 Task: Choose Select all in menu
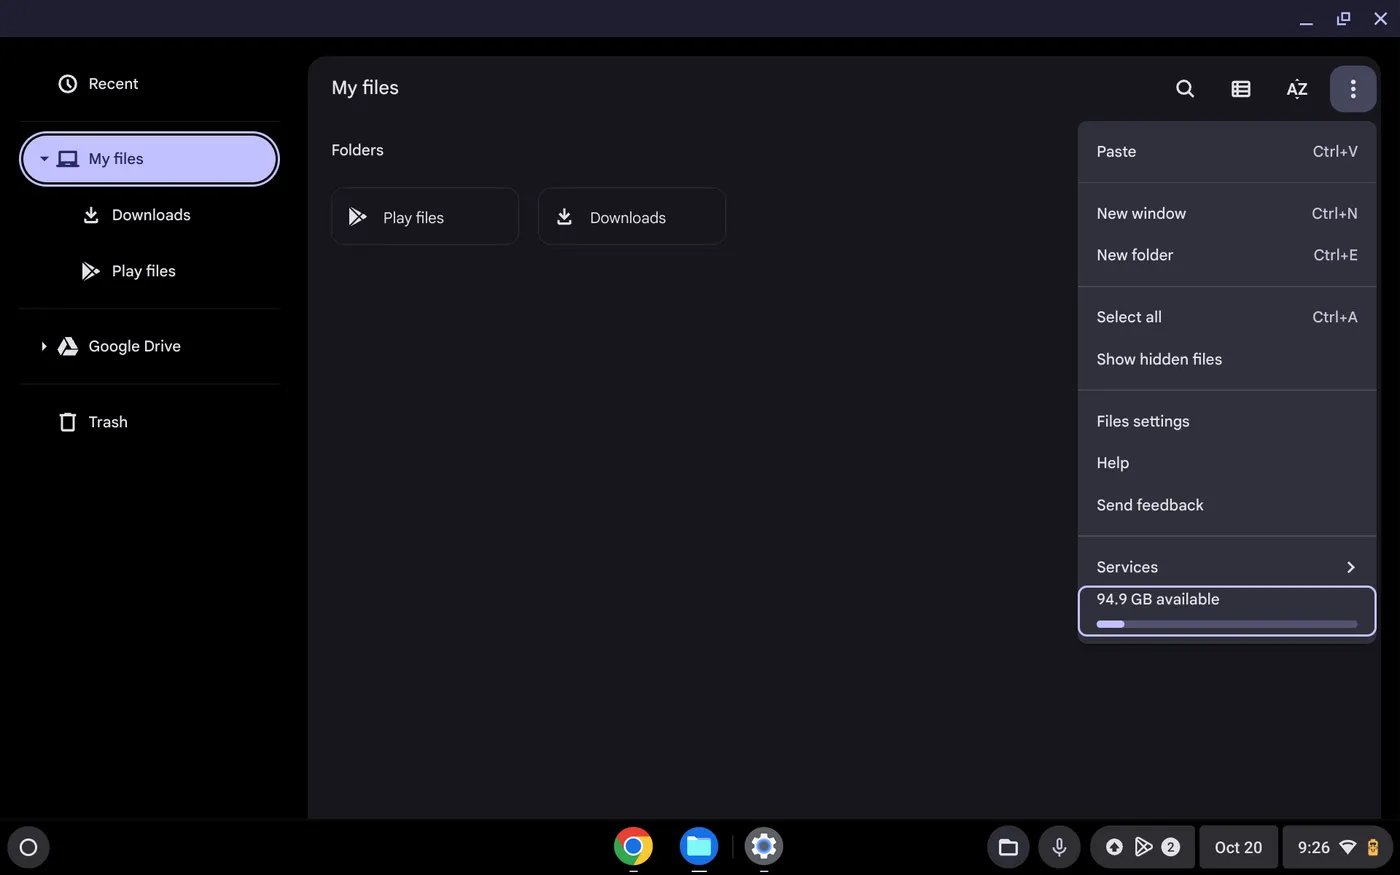1227,317
